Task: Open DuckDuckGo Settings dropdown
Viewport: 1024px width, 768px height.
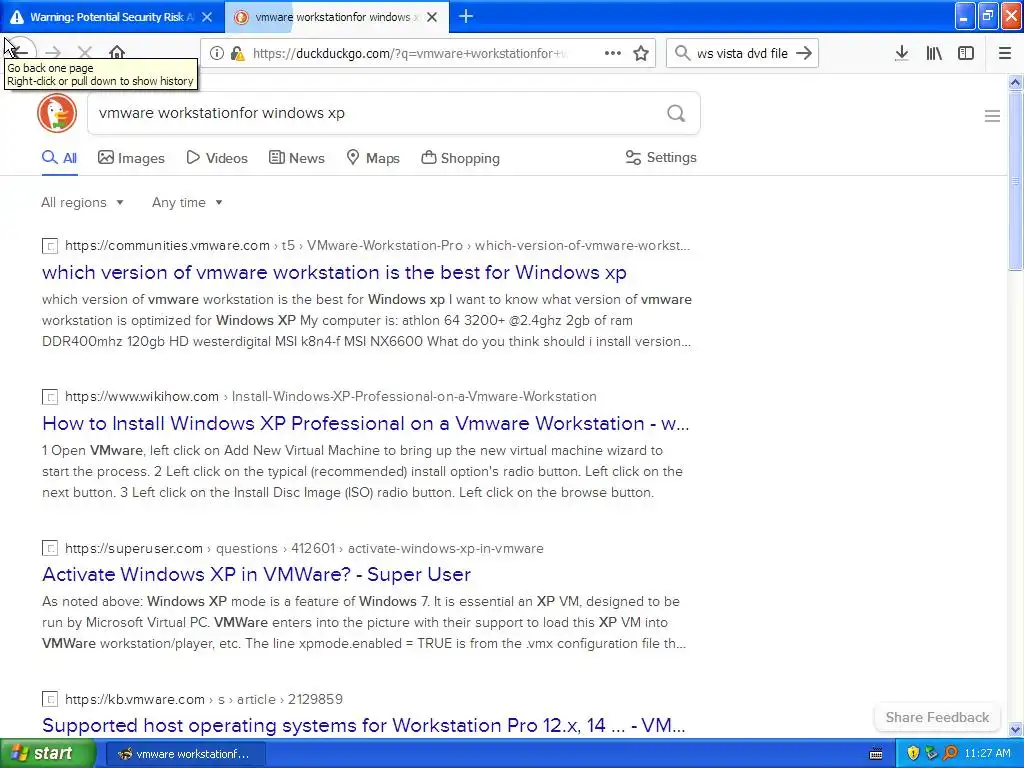Action: tap(661, 157)
